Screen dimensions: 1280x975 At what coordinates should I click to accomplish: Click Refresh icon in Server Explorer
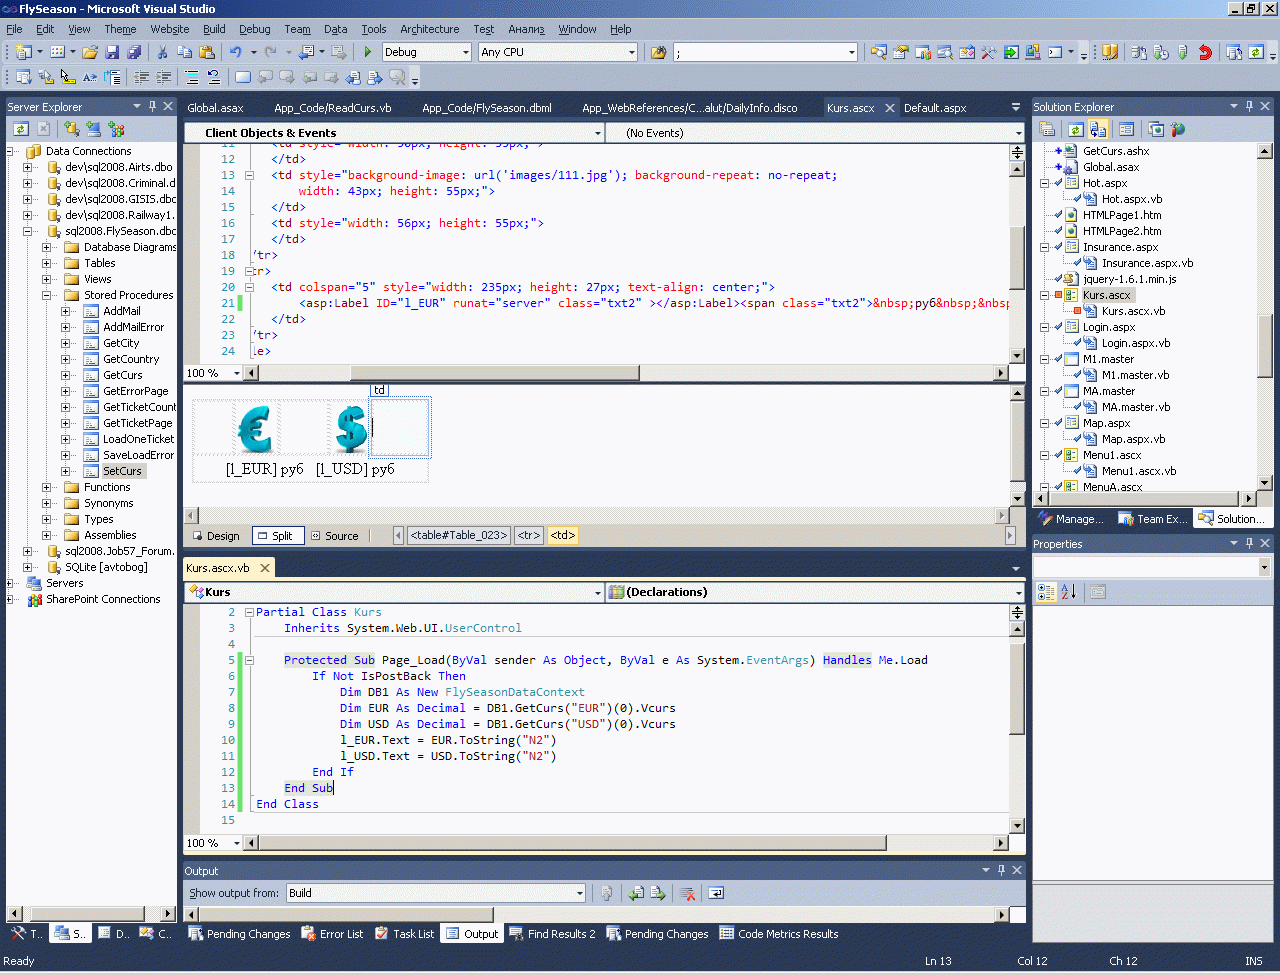20,129
